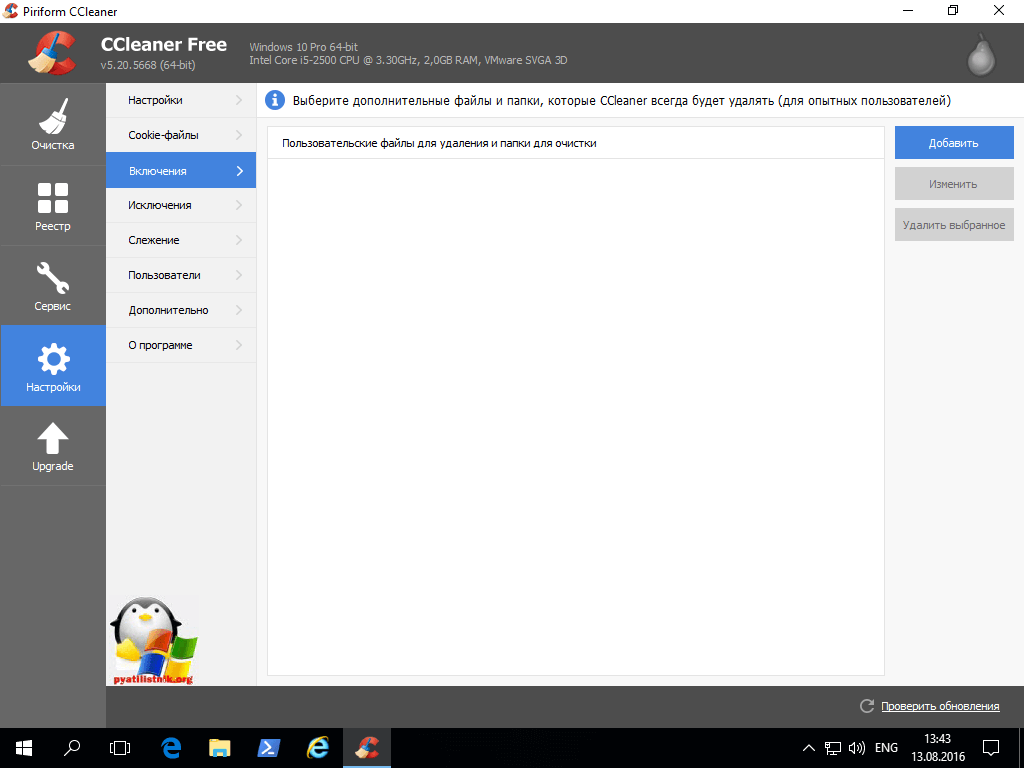Open the Реестр registry section
The width and height of the screenshot is (1024, 768).
pos(52,206)
